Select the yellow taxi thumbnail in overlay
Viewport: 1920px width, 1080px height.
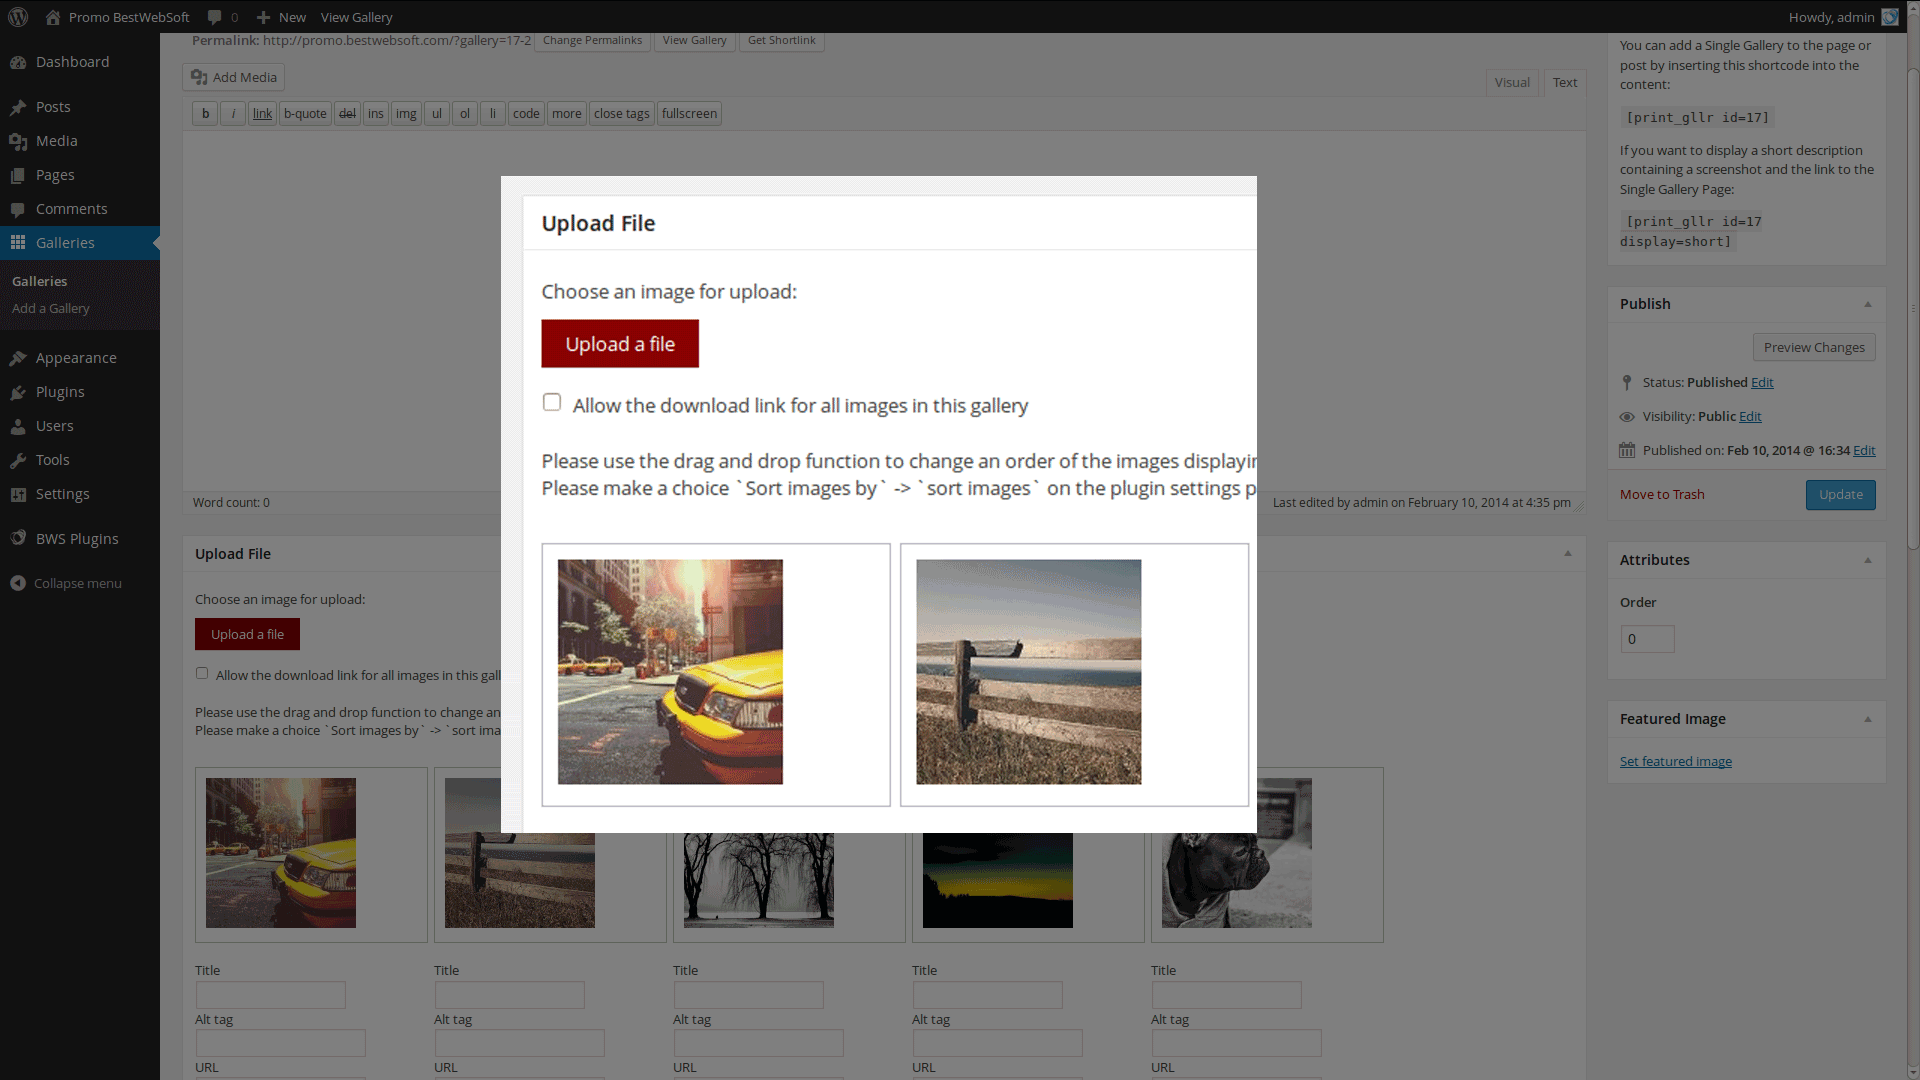click(670, 671)
